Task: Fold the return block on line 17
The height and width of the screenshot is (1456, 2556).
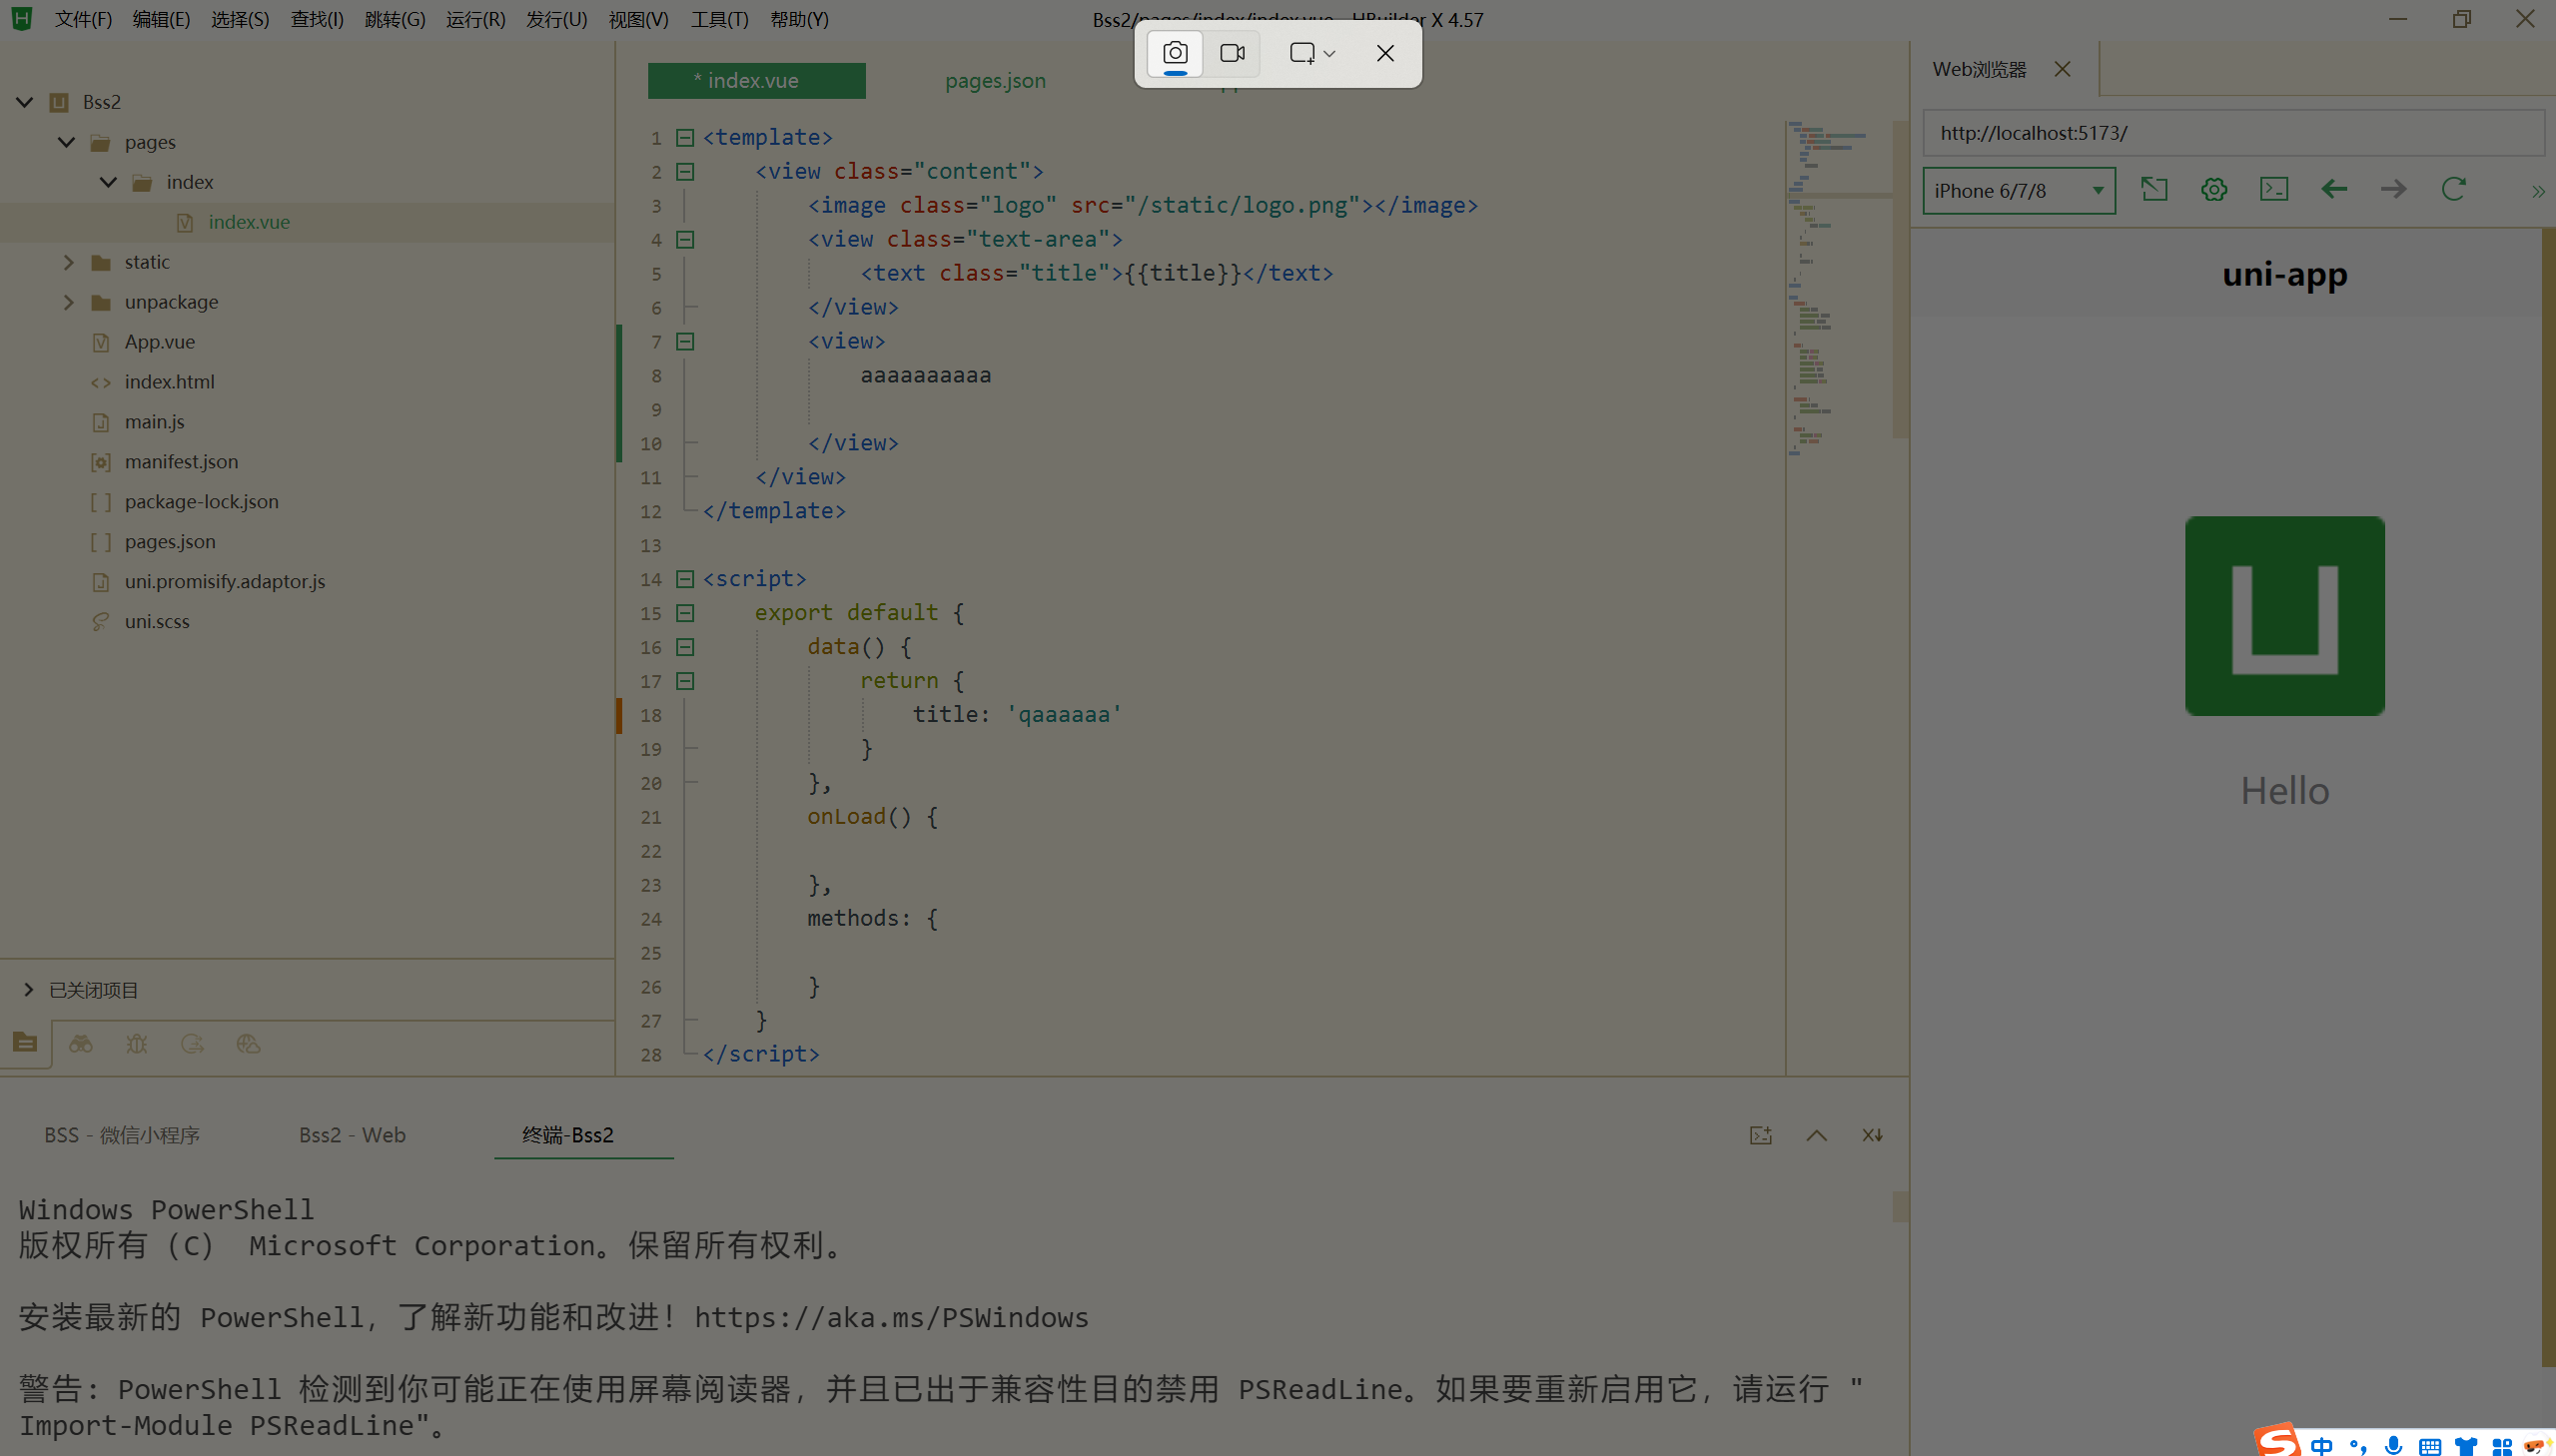Action: pos(685,681)
